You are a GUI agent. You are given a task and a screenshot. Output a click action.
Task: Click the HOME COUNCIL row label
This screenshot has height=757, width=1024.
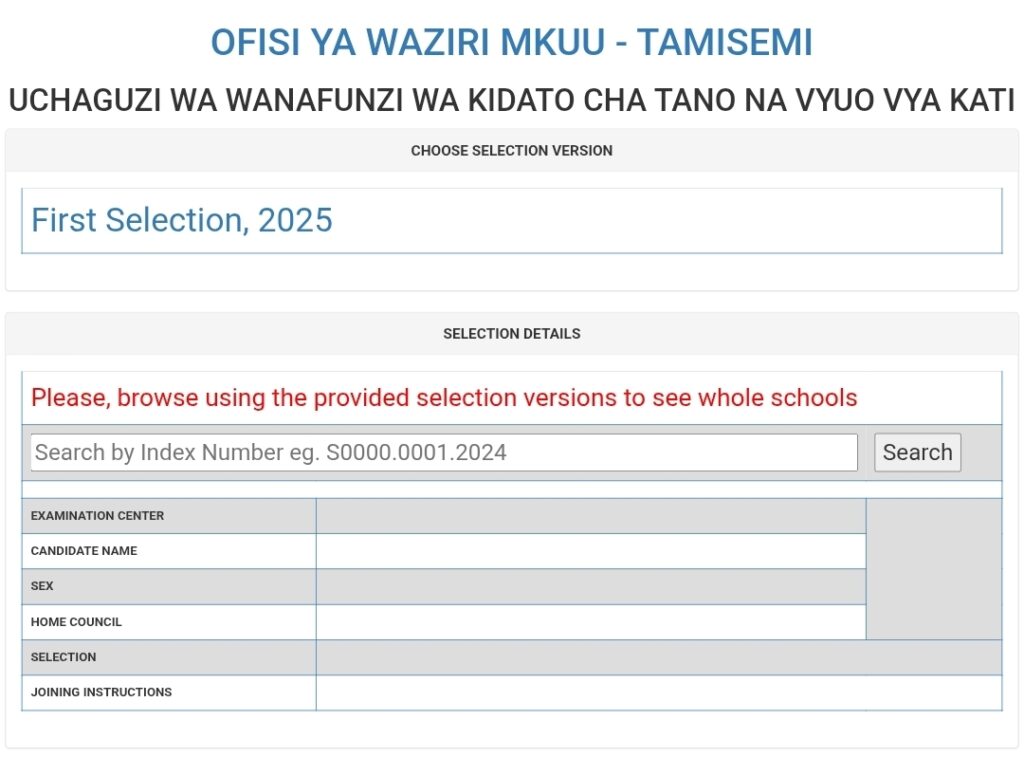(77, 622)
